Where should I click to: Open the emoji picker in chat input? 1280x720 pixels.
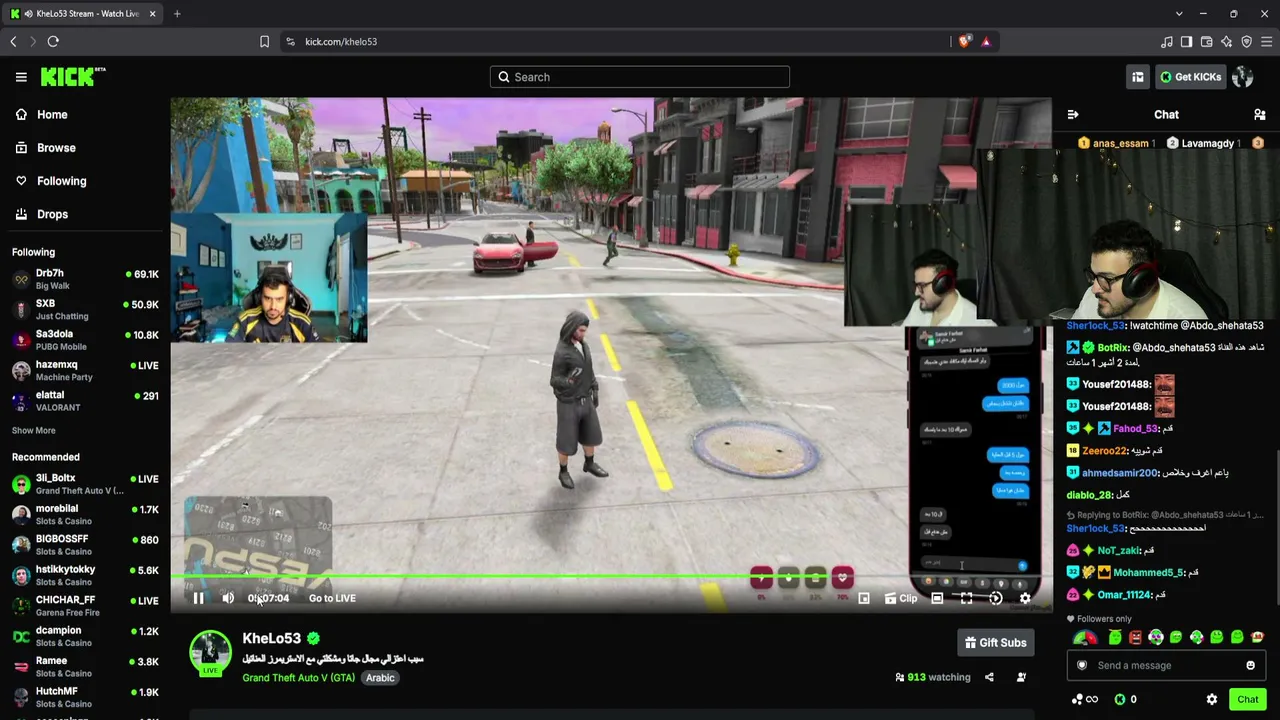click(x=1250, y=666)
